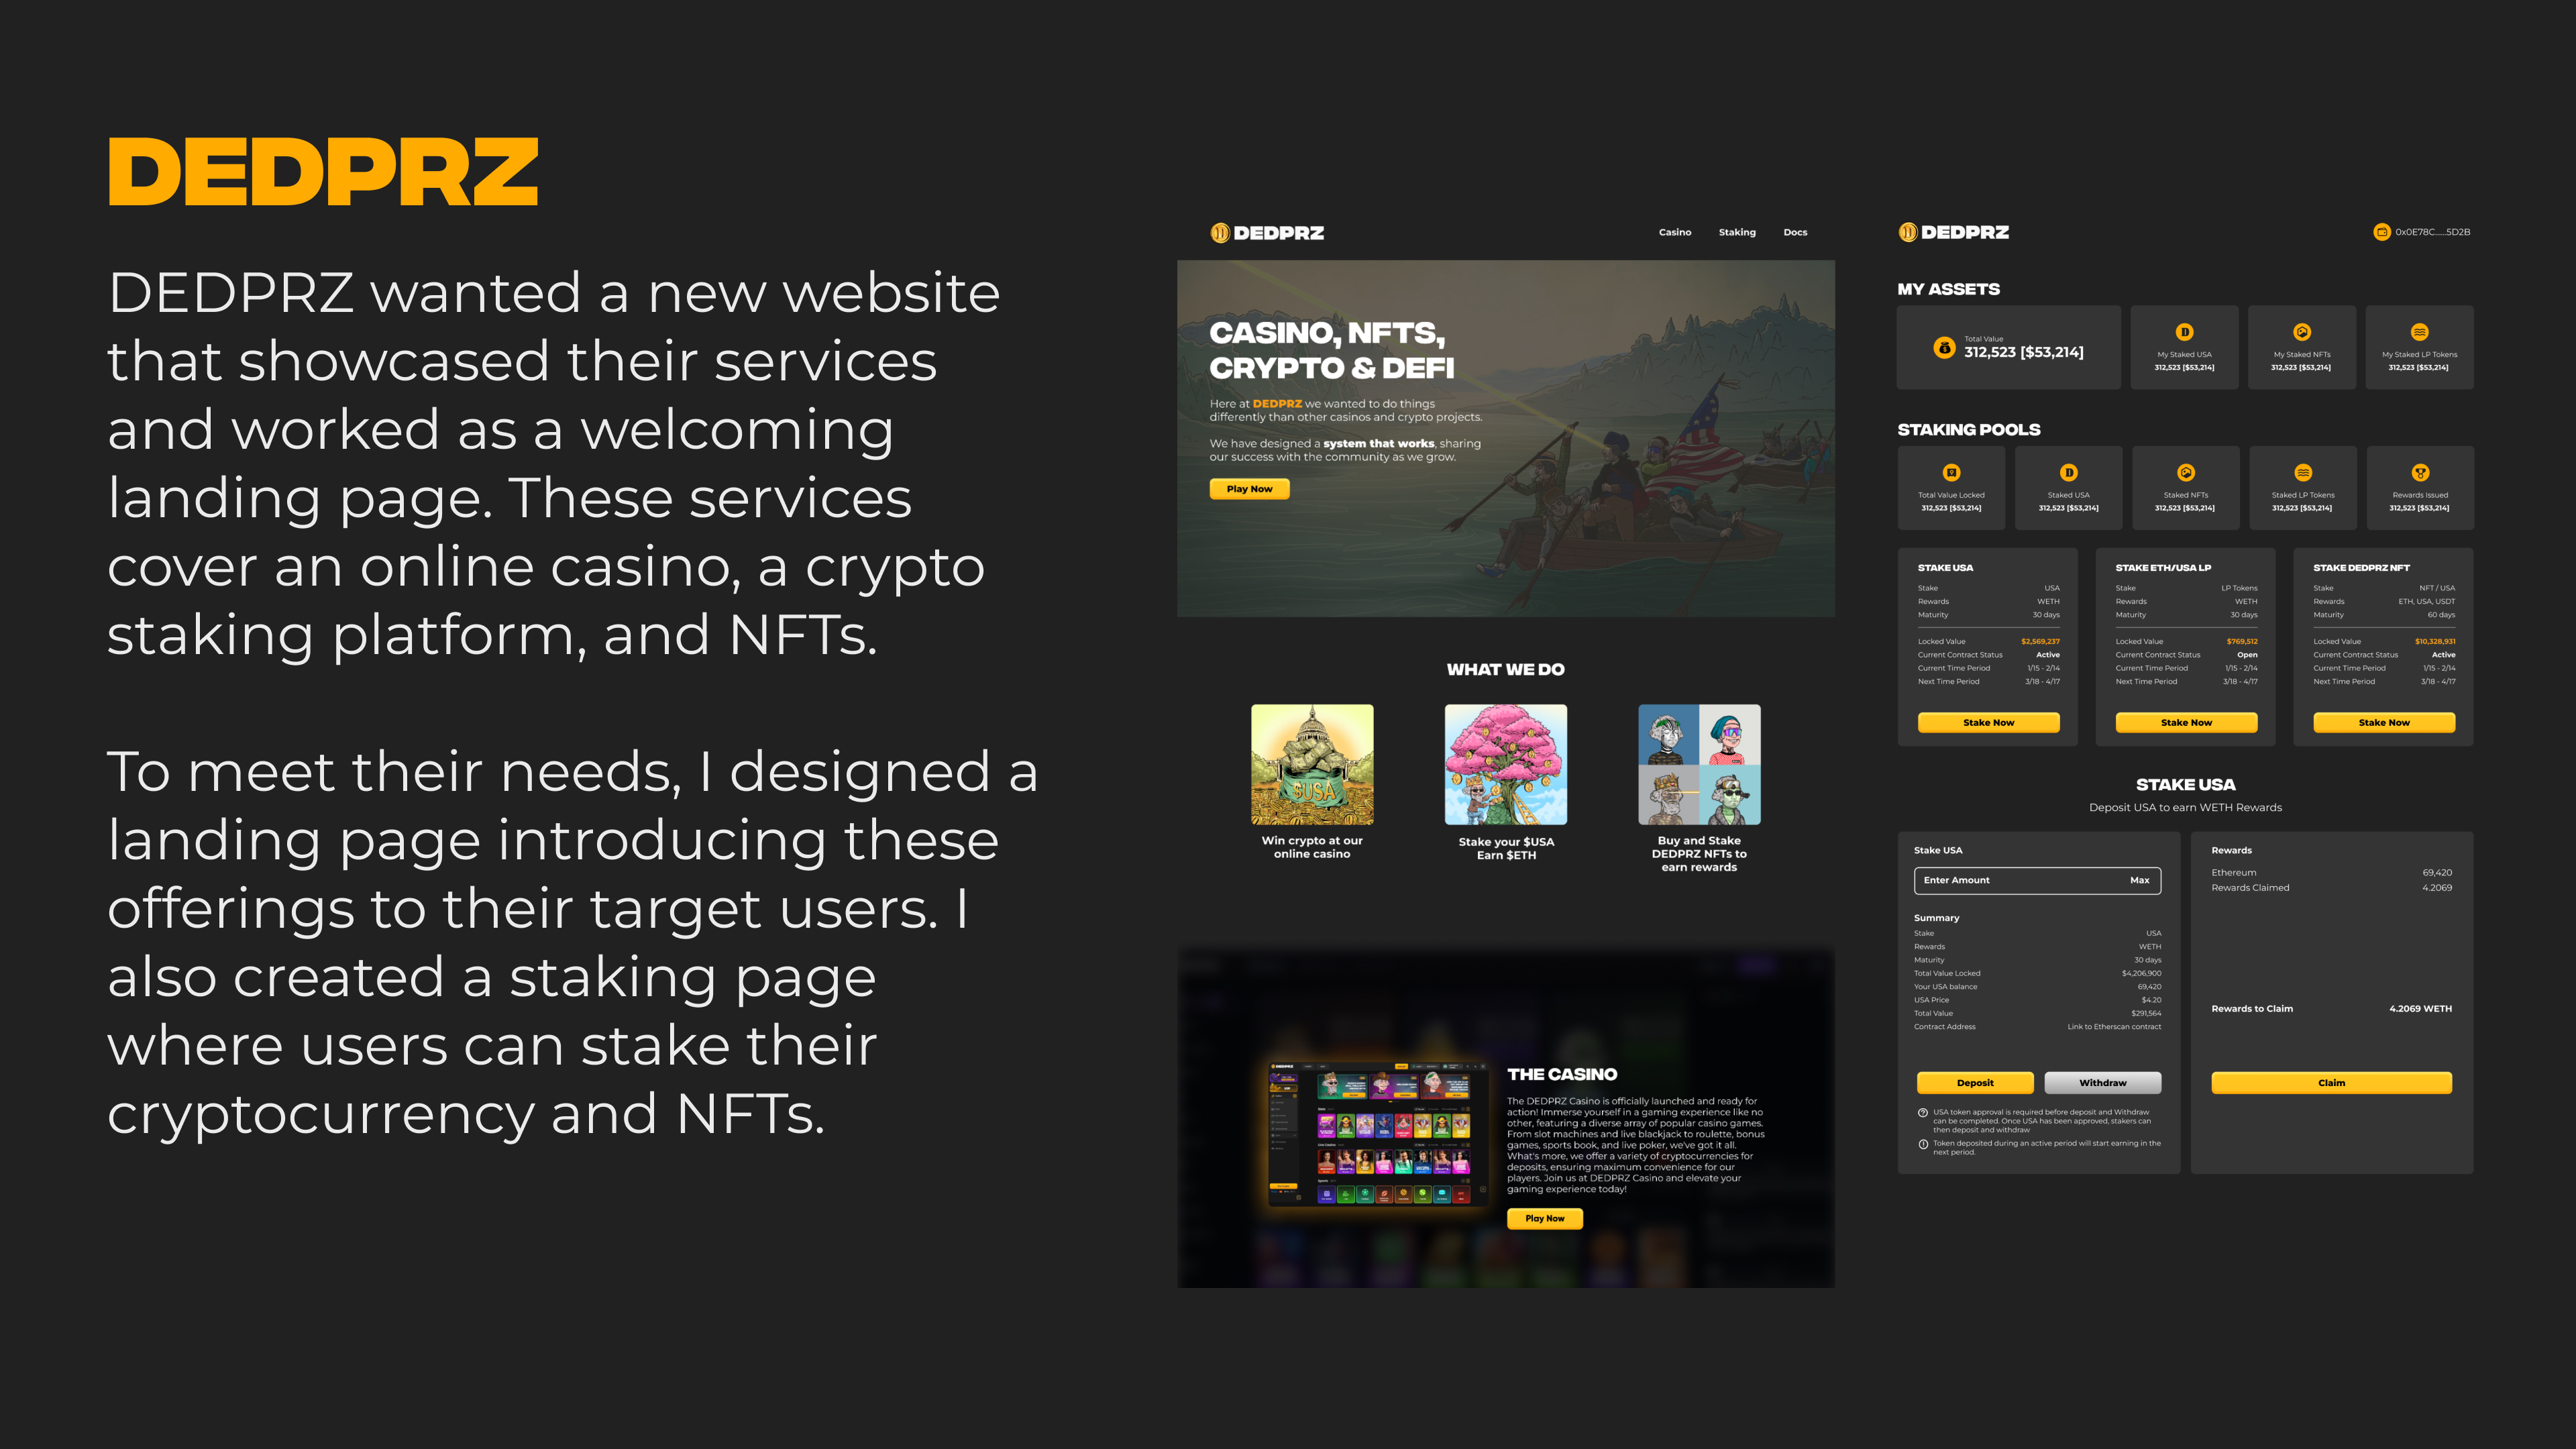Open the Staking nav menu item
The height and width of the screenshot is (1449, 2576).
(1737, 232)
